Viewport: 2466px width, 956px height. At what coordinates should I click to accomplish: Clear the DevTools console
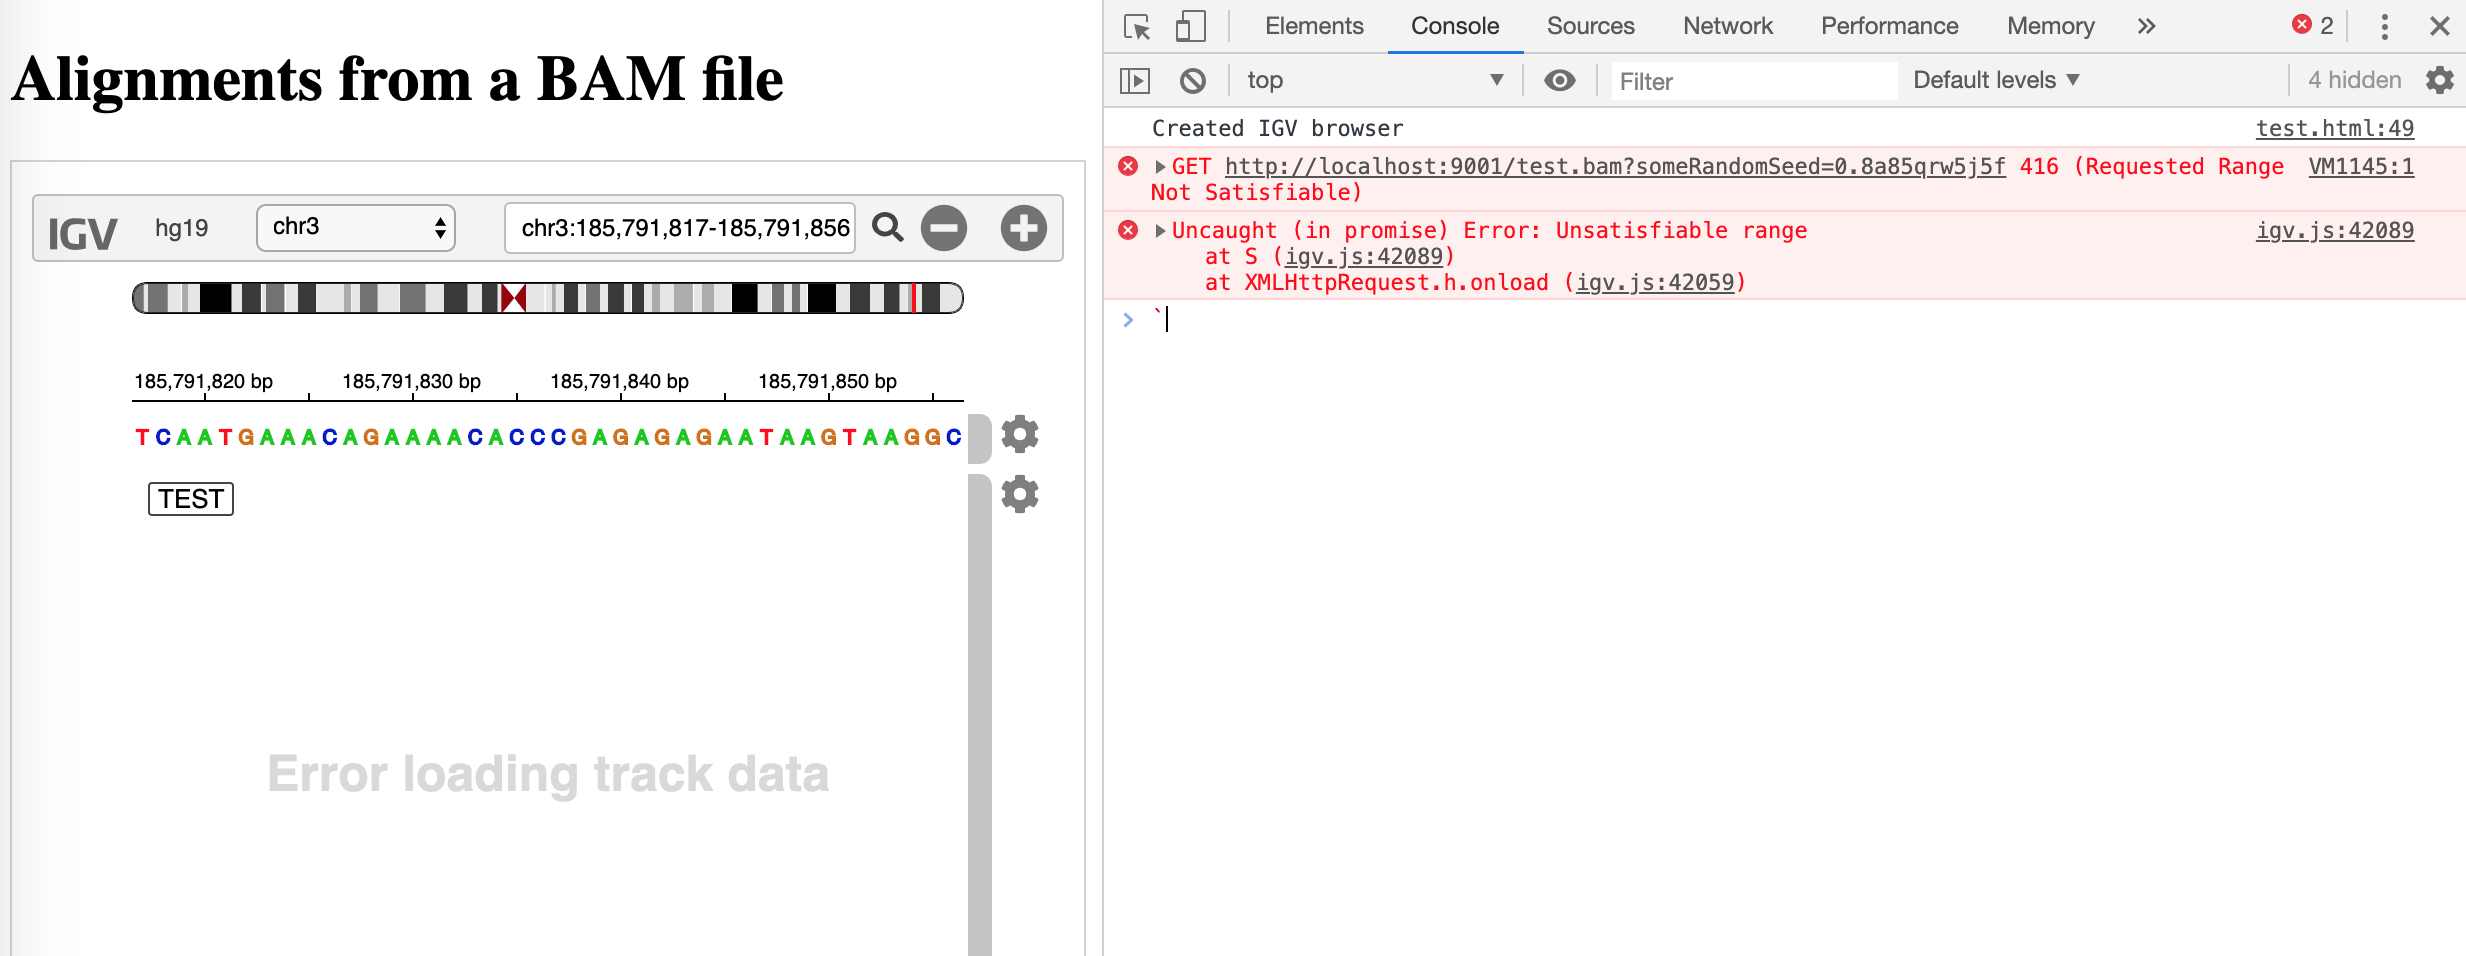1194,80
